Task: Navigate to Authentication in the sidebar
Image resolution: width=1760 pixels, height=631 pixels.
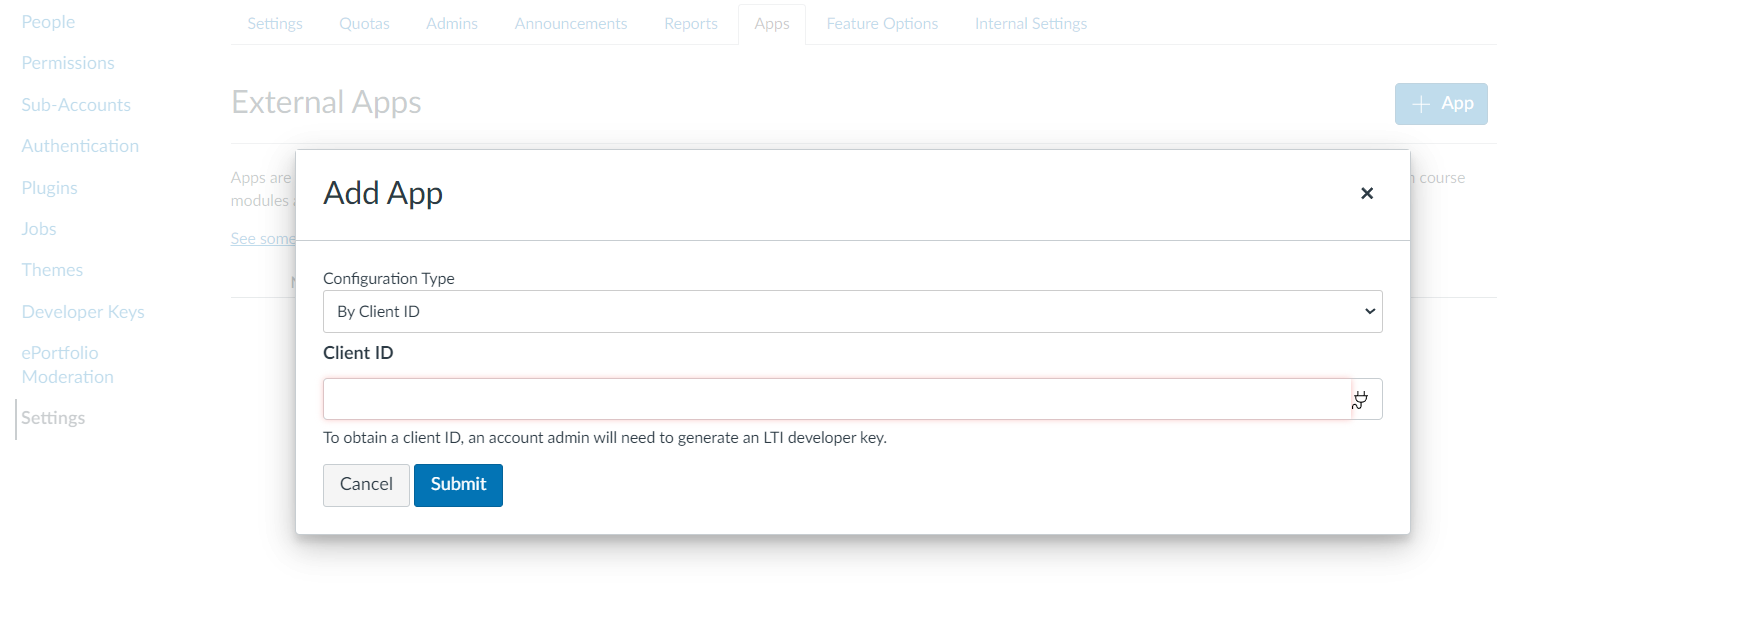Action: pyautogui.click(x=80, y=146)
